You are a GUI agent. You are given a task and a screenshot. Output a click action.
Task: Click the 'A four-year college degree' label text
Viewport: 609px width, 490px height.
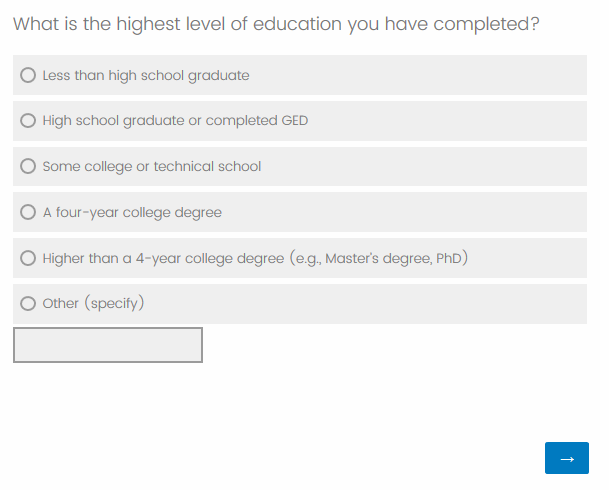coord(132,212)
